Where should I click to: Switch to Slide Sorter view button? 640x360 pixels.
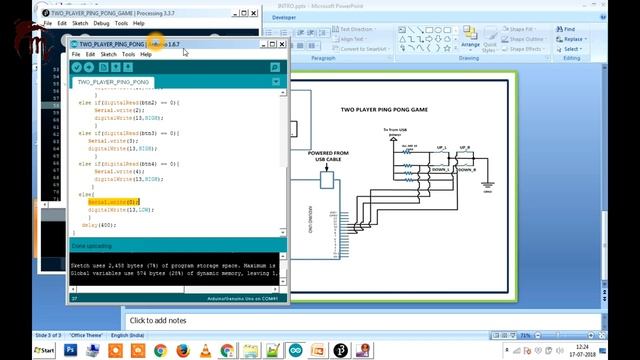pyautogui.click(x=504, y=336)
